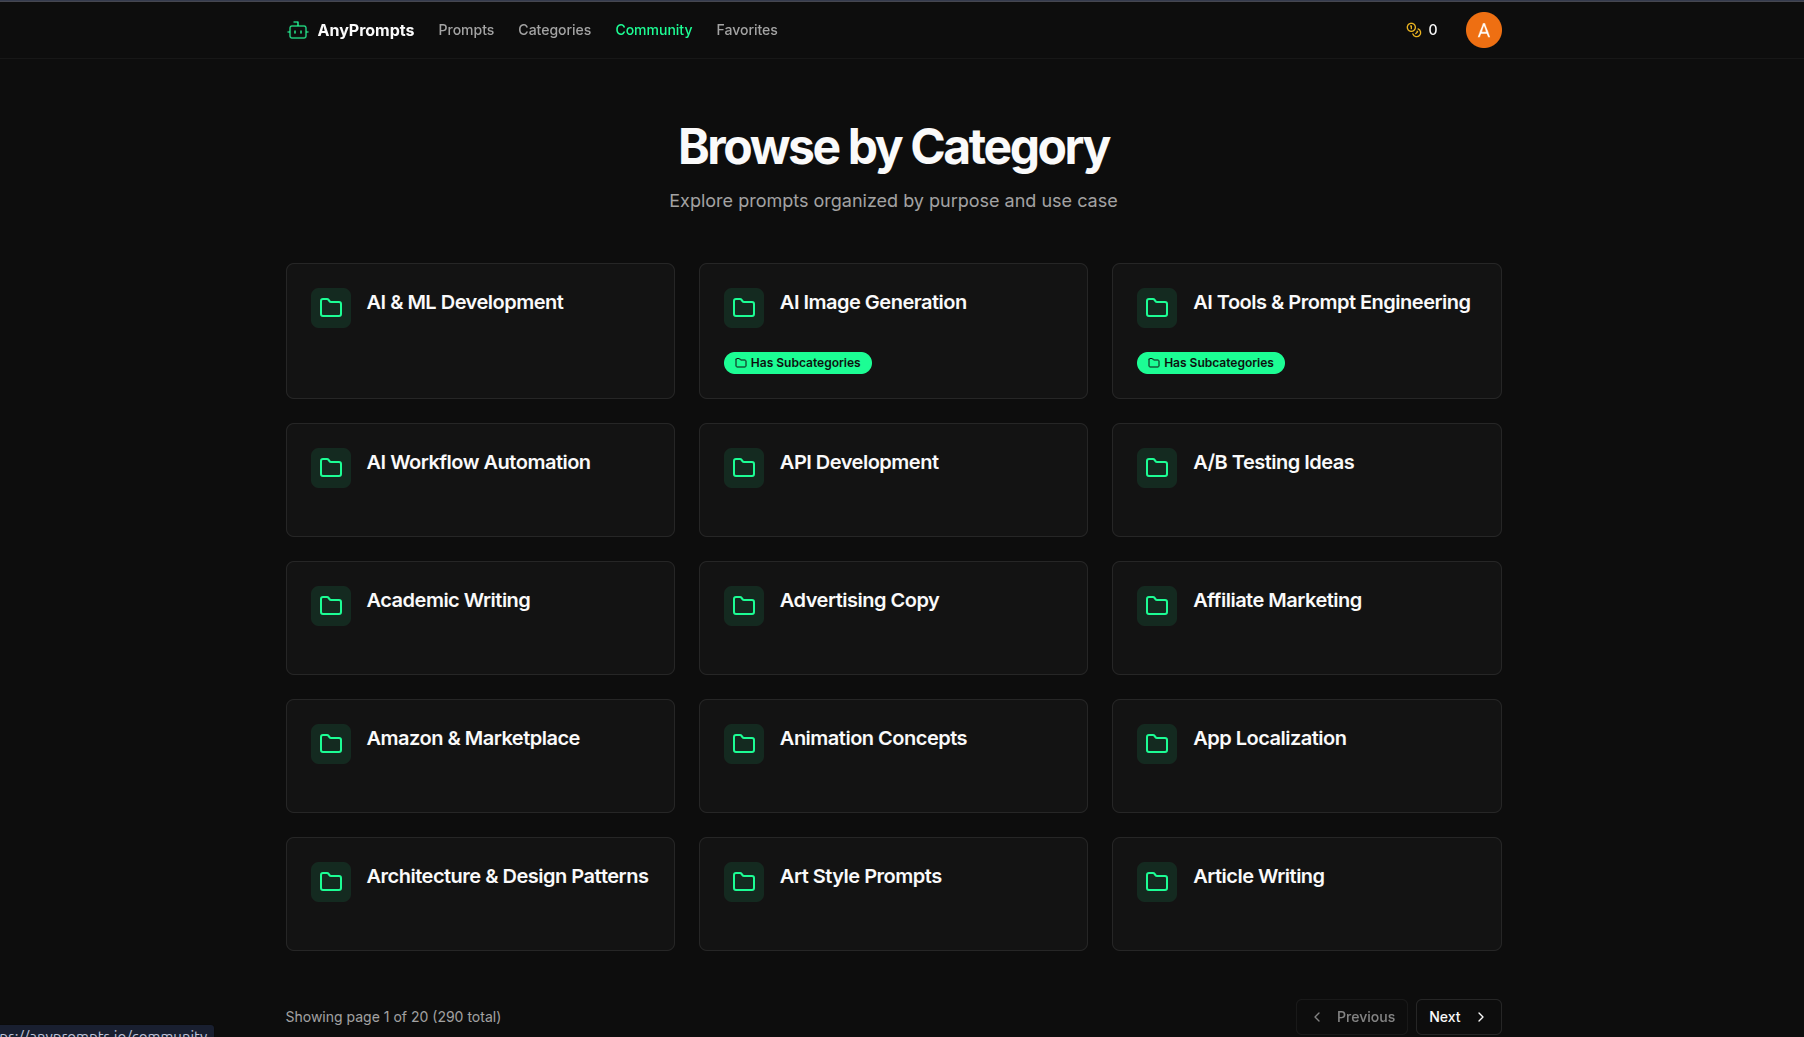Click the AnyPrompts logo icon
1804x1037 pixels.
click(297, 30)
